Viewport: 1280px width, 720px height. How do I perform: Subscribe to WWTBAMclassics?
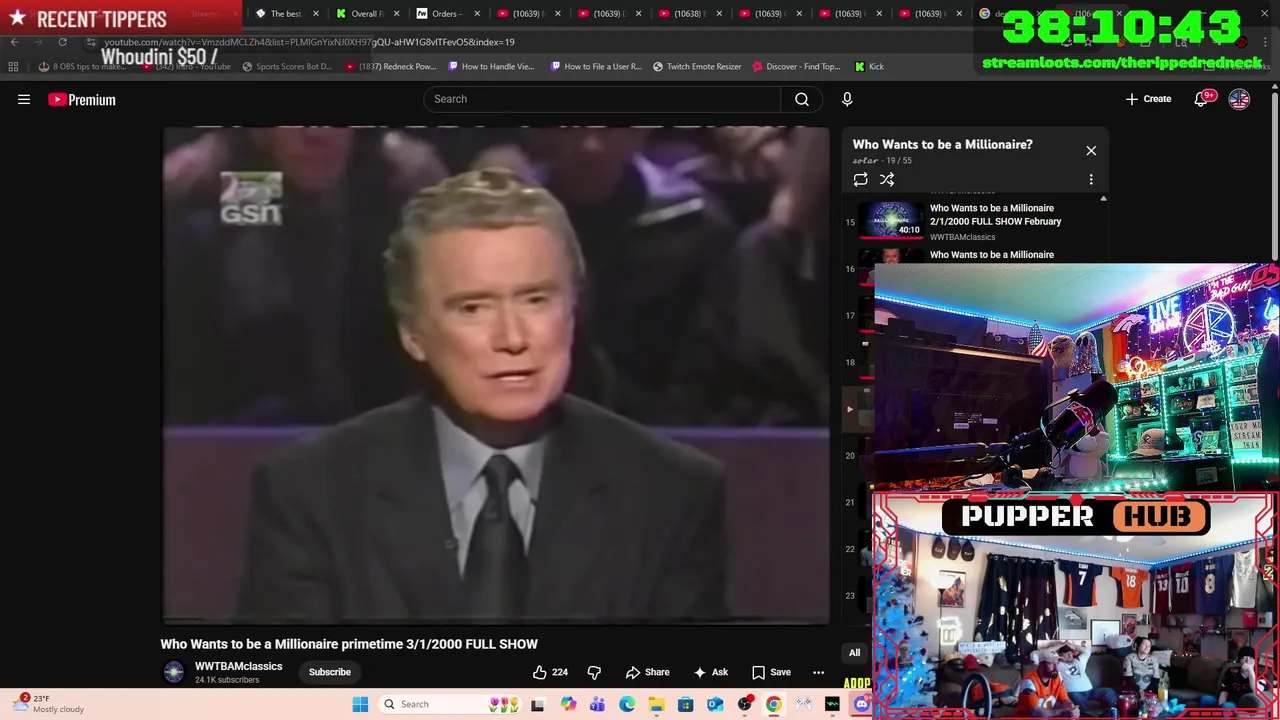pyautogui.click(x=329, y=672)
